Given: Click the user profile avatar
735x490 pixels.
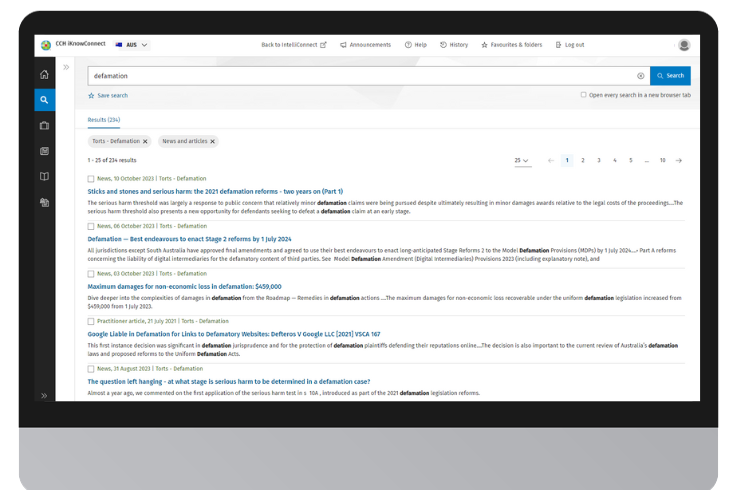Looking at the screenshot, I should pyautogui.click(x=684, y=45).
